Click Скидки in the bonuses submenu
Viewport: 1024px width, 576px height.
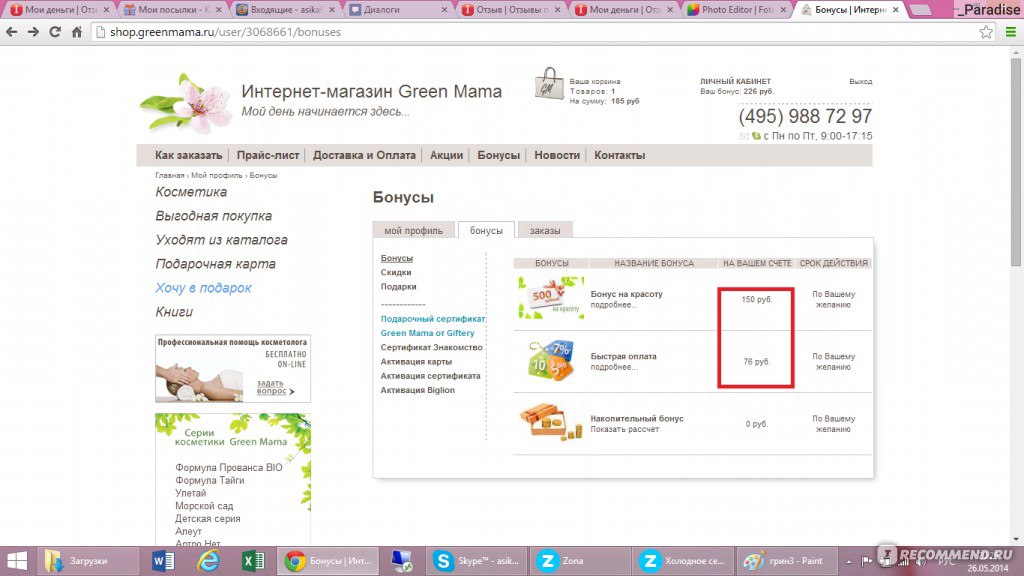coord(396,272)
